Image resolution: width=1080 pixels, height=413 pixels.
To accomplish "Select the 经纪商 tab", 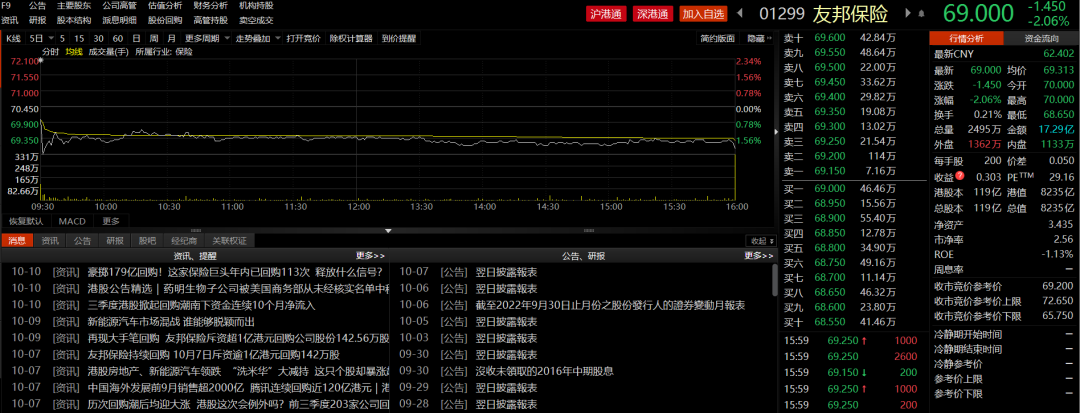I will pyautogui.click(x=184, y=240).
